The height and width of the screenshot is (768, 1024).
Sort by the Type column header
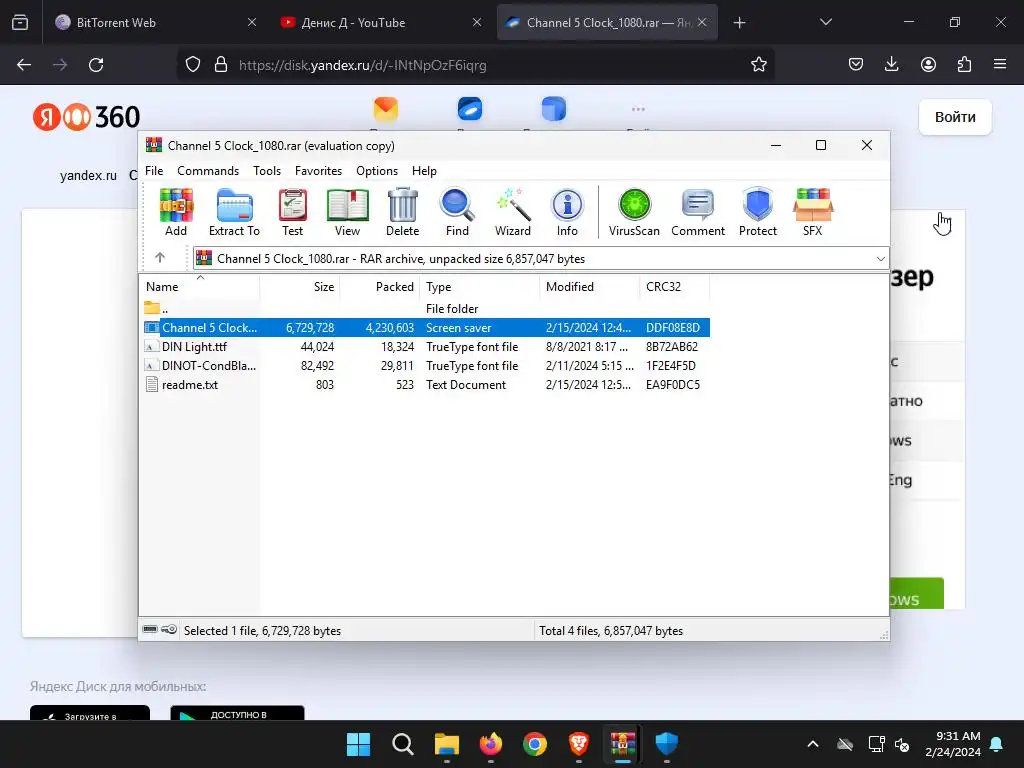(x=480, y=287)
